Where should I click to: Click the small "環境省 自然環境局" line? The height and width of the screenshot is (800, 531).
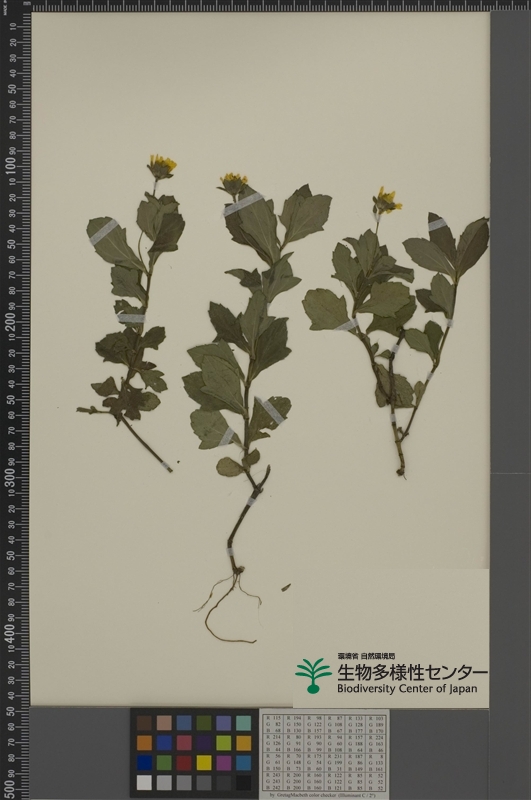[x=366, y=657]
